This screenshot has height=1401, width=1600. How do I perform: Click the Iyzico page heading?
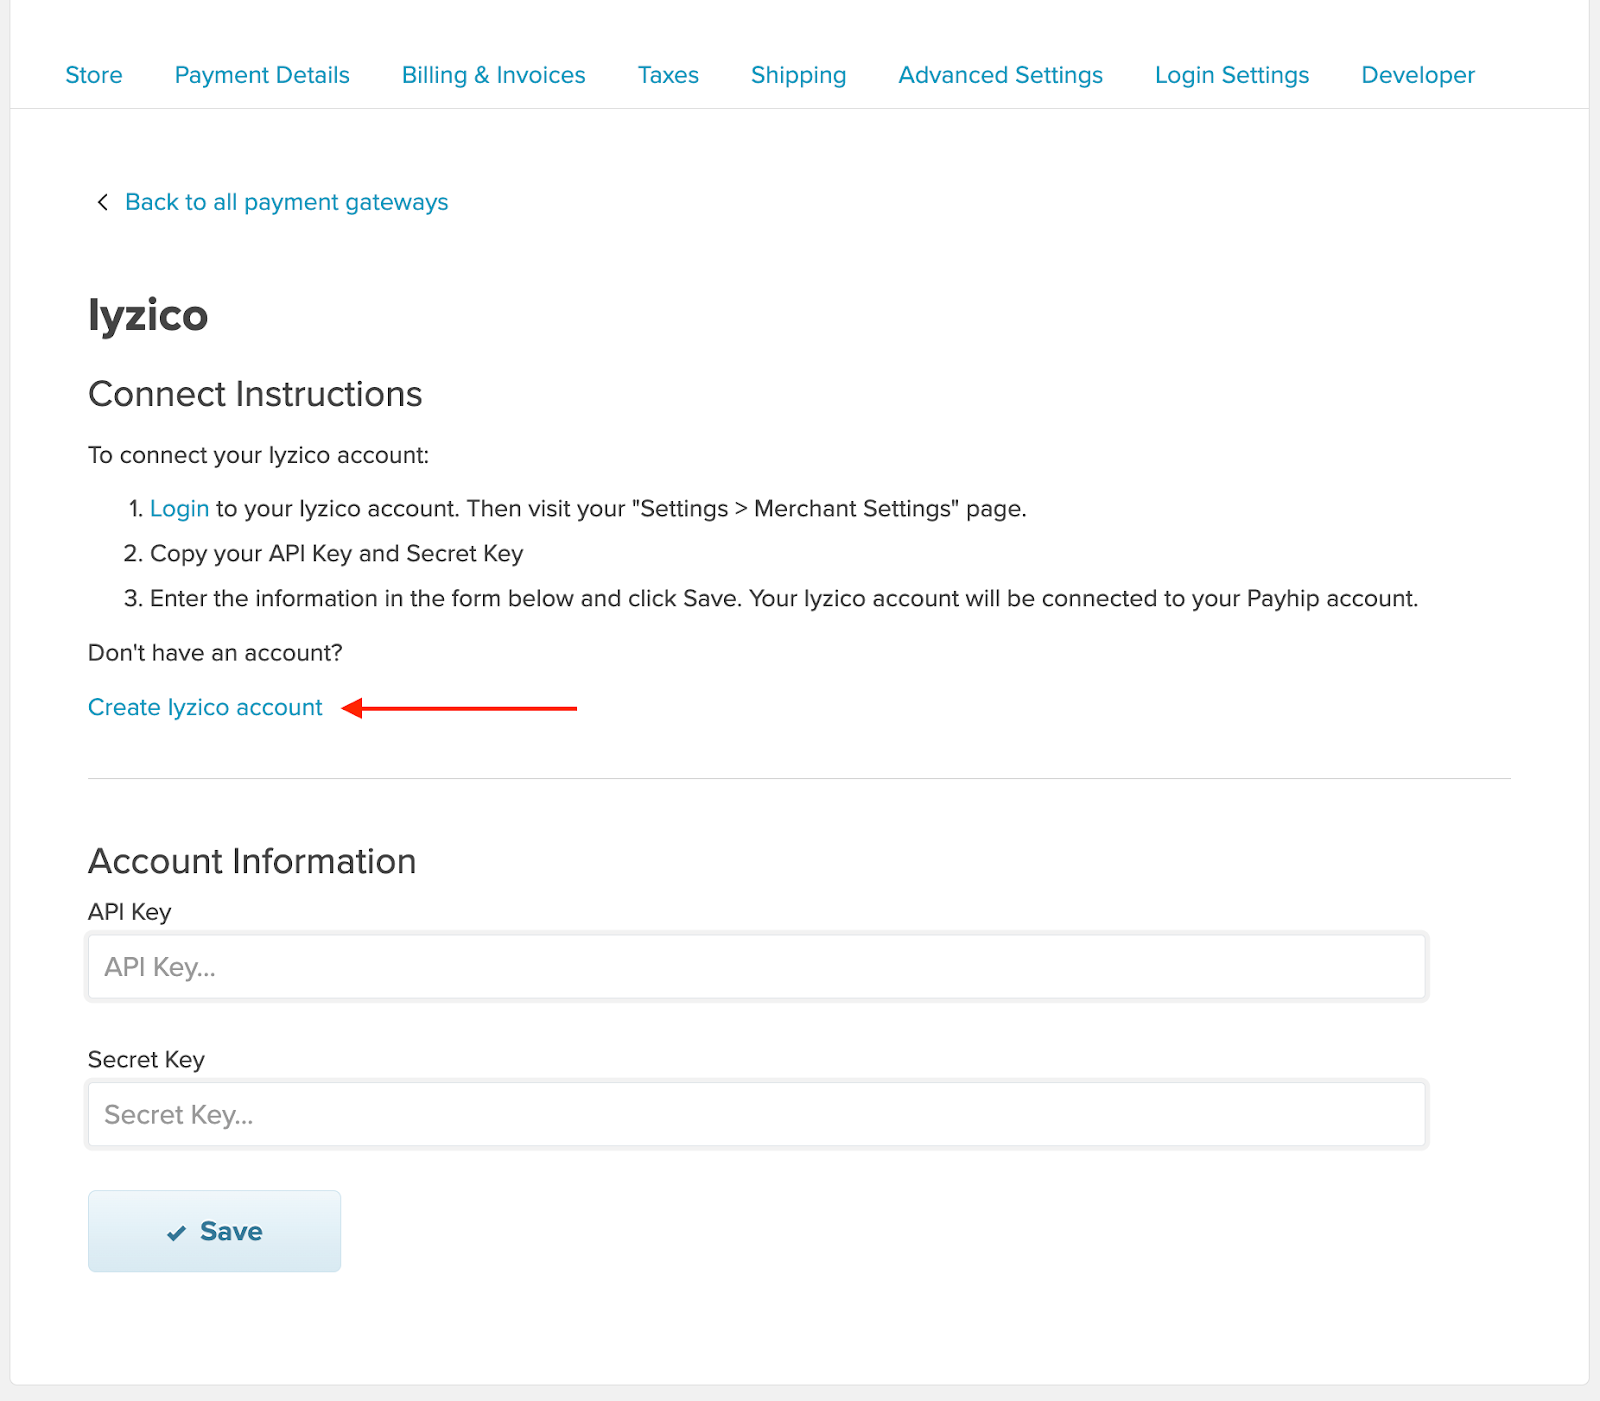coord(148,316)
